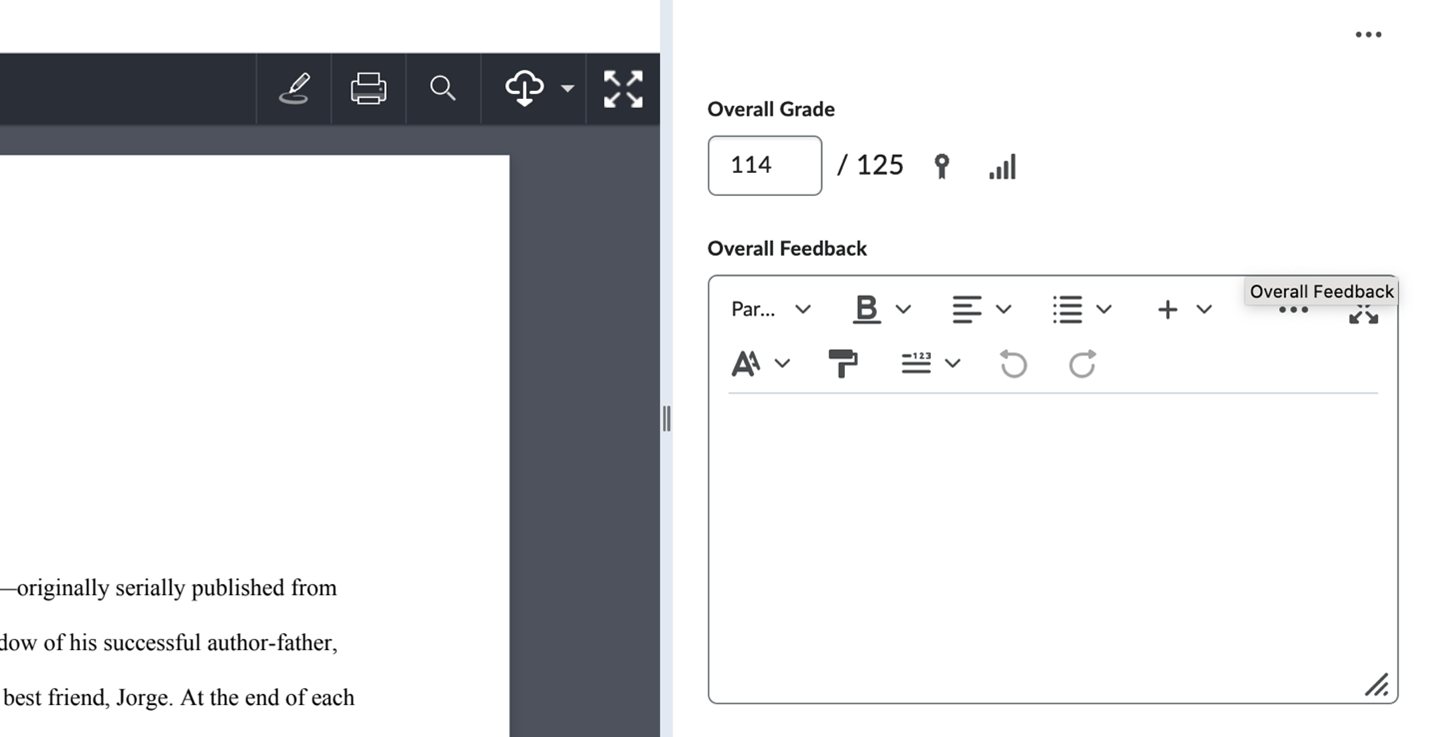The height and width of the screenshot is (737, 1430).
Task: Undo the last feedback edit
Action: [x=1012, y=364]
